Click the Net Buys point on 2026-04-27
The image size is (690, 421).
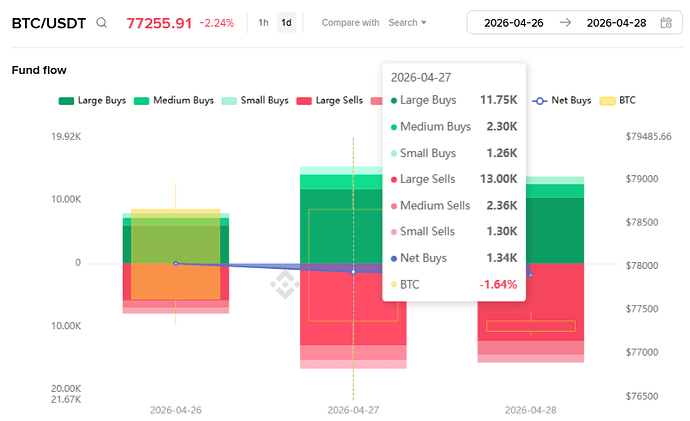353,272
